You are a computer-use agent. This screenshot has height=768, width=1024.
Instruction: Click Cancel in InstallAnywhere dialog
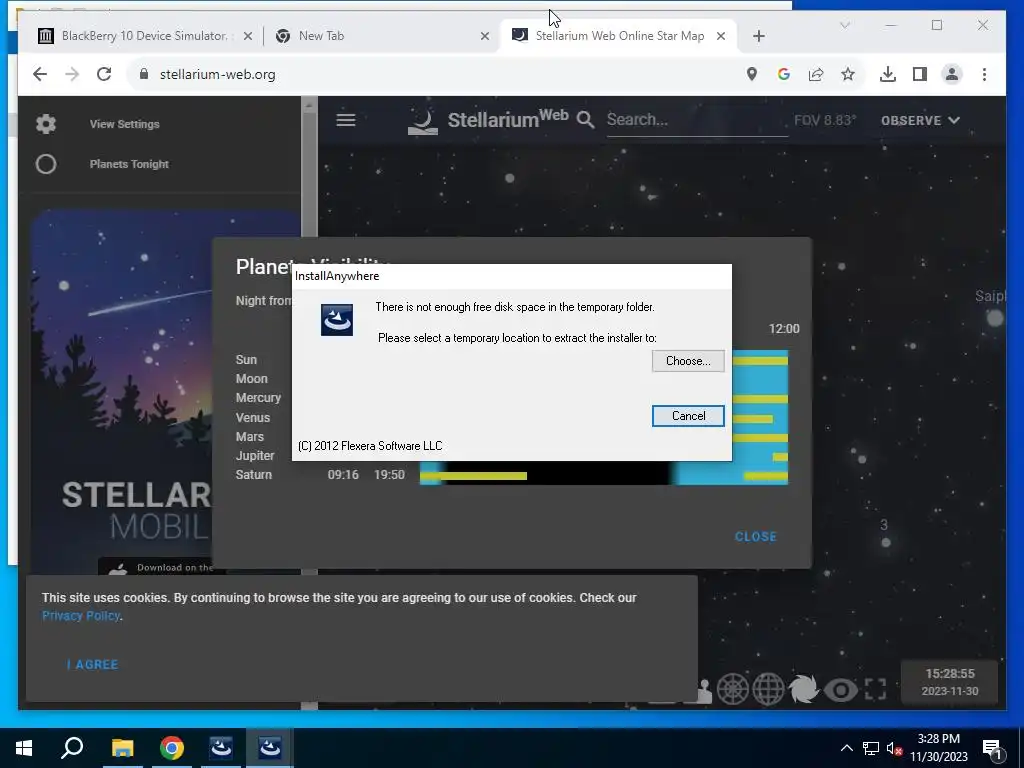[688, 416]
